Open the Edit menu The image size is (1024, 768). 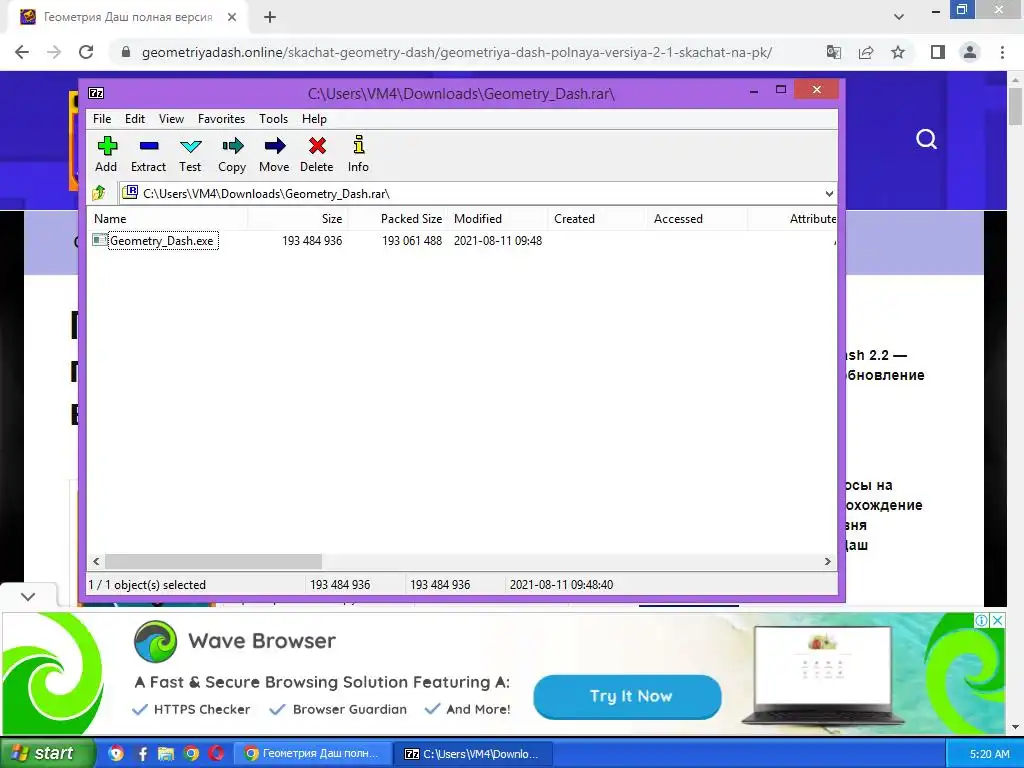[x=135, y=119]
